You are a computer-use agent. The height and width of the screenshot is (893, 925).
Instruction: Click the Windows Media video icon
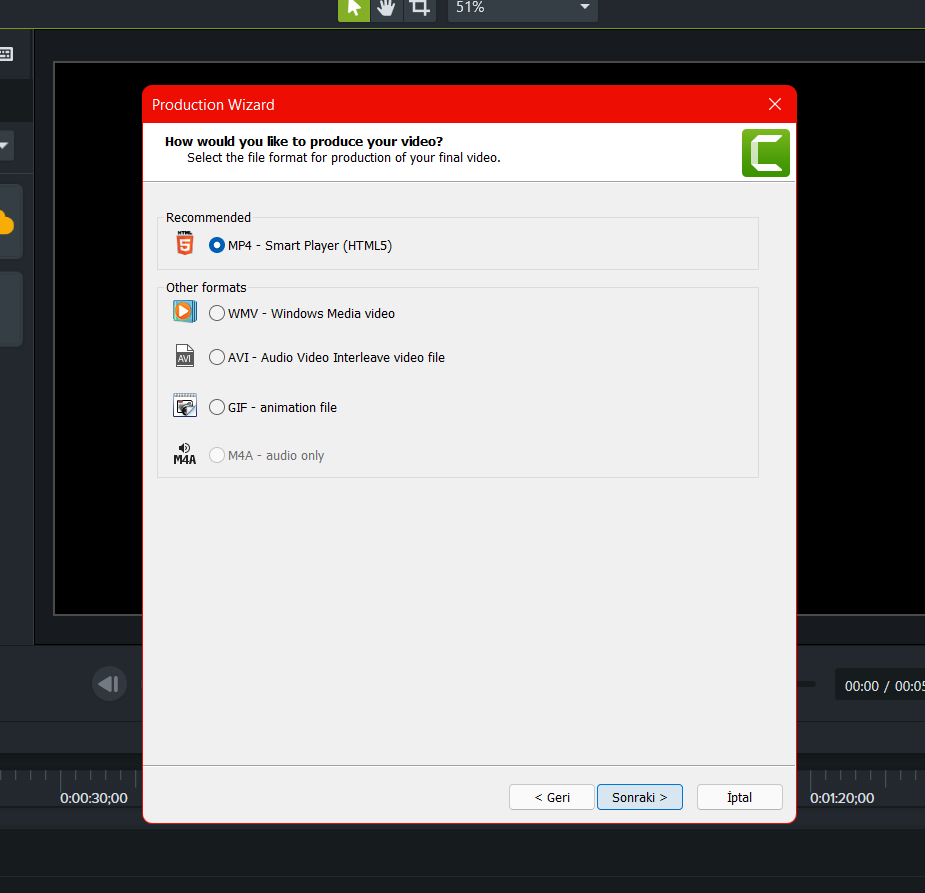185,311
